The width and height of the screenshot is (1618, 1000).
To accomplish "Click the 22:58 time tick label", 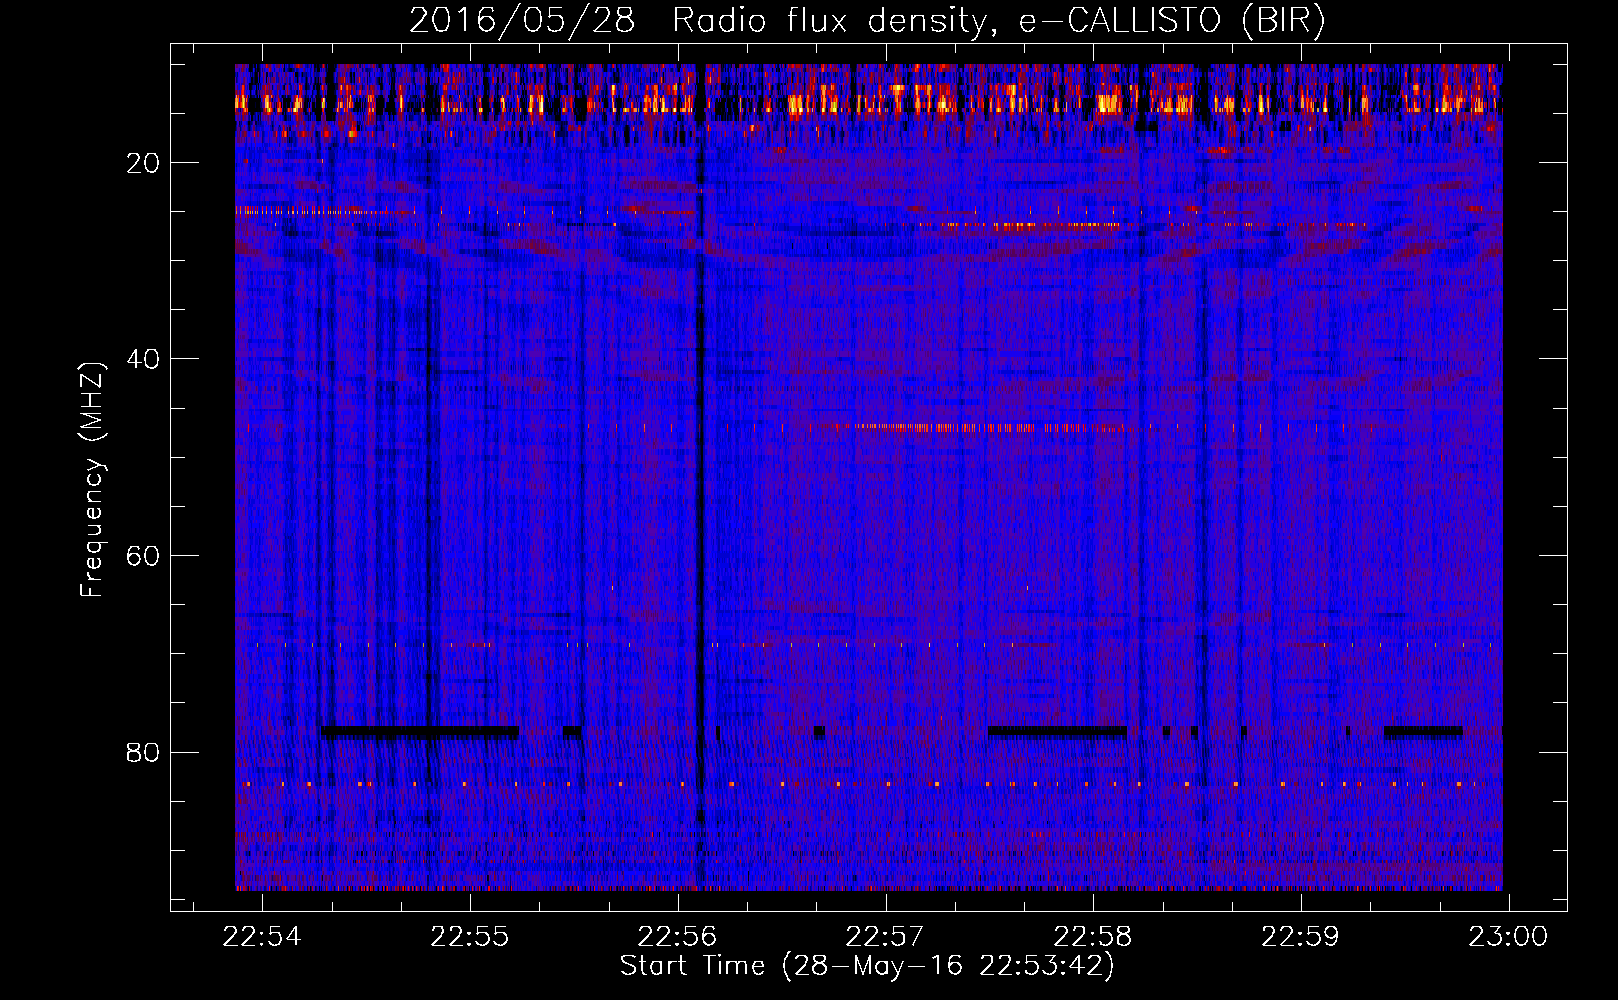I will coord(1093,937).
